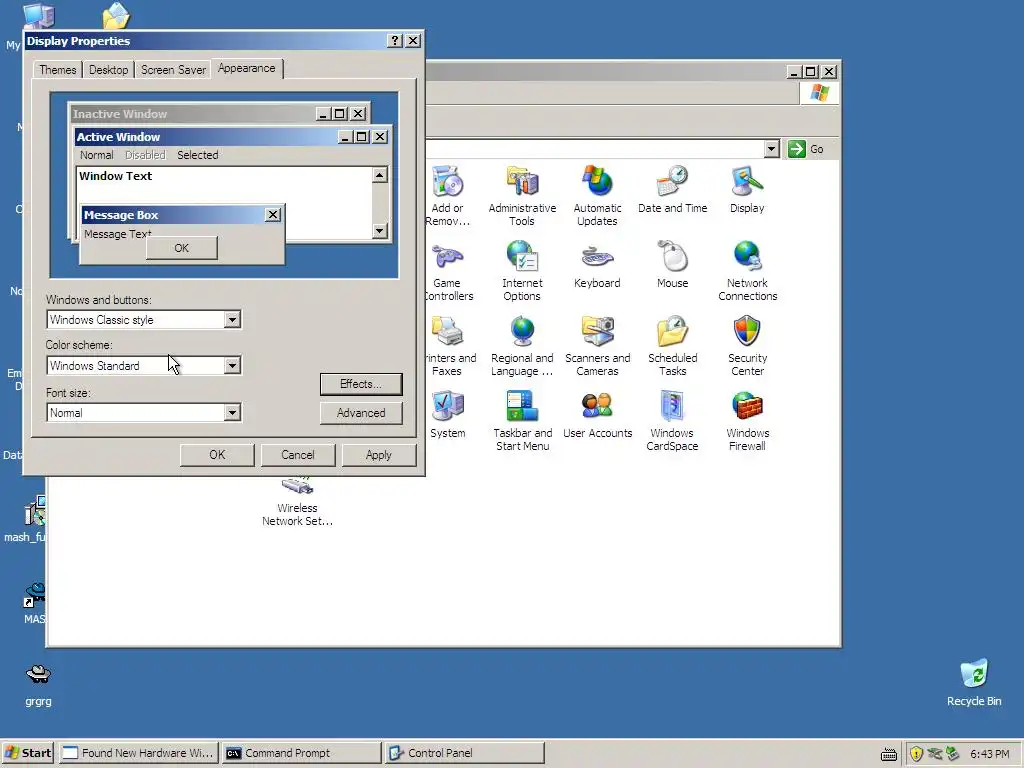
Task: Click Selected menu item in preview
Action: 197,155
